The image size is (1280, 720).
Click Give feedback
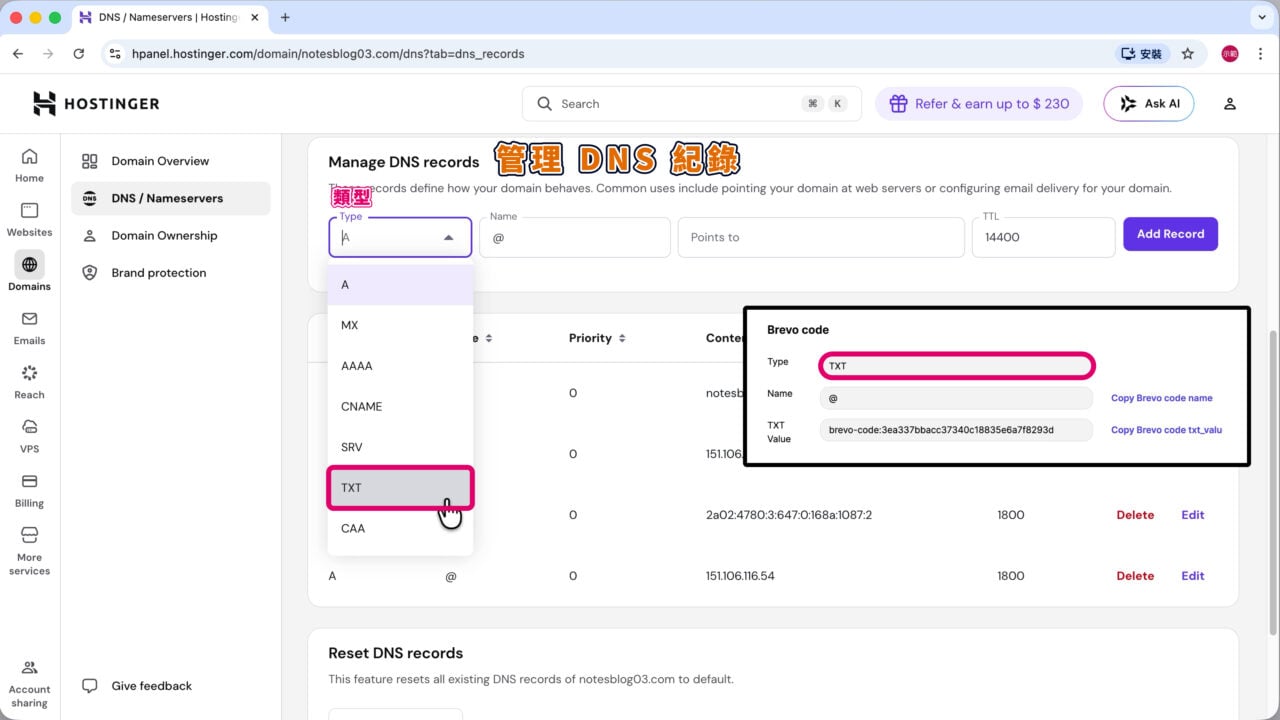(x=138, y=686)
